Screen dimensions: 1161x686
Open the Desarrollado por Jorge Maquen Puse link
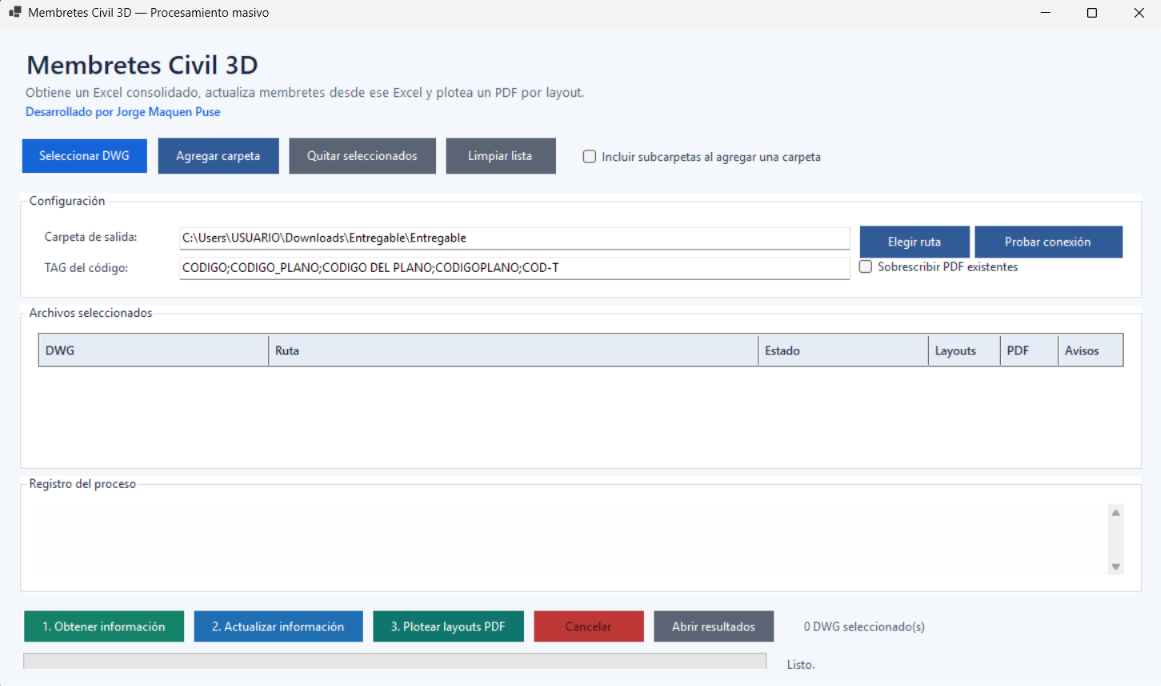point(123,112)
